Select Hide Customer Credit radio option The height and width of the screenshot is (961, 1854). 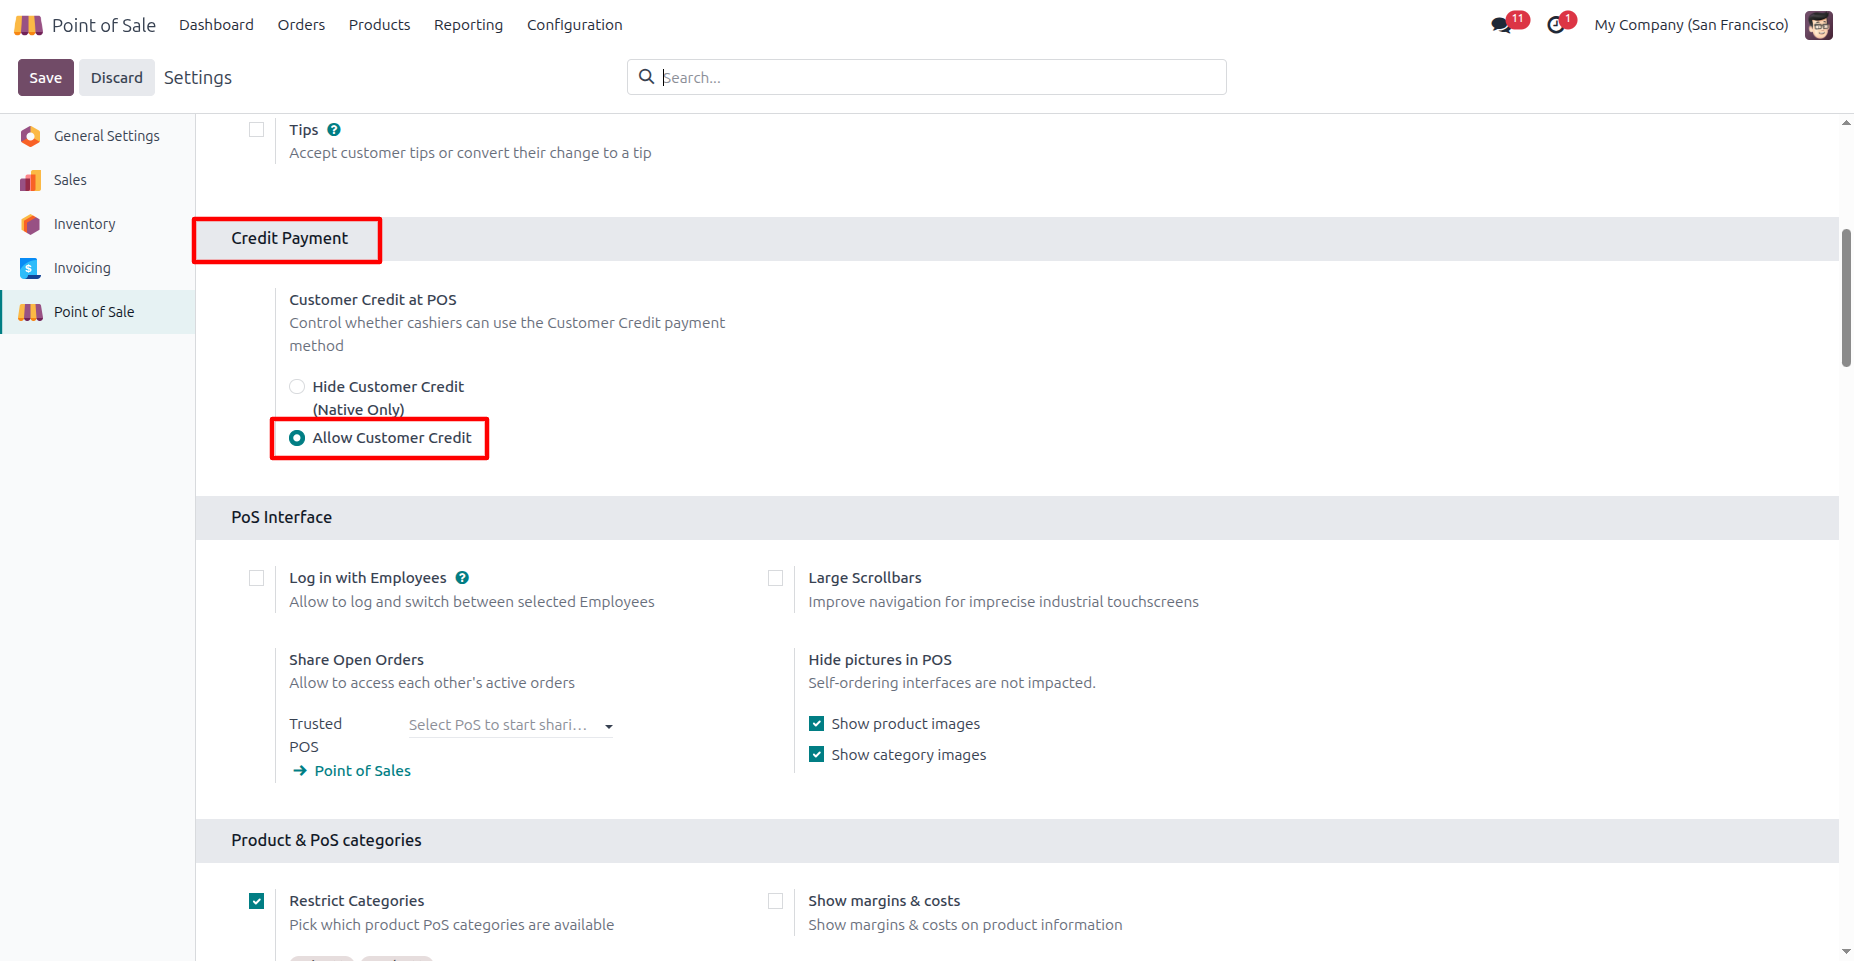297,387
